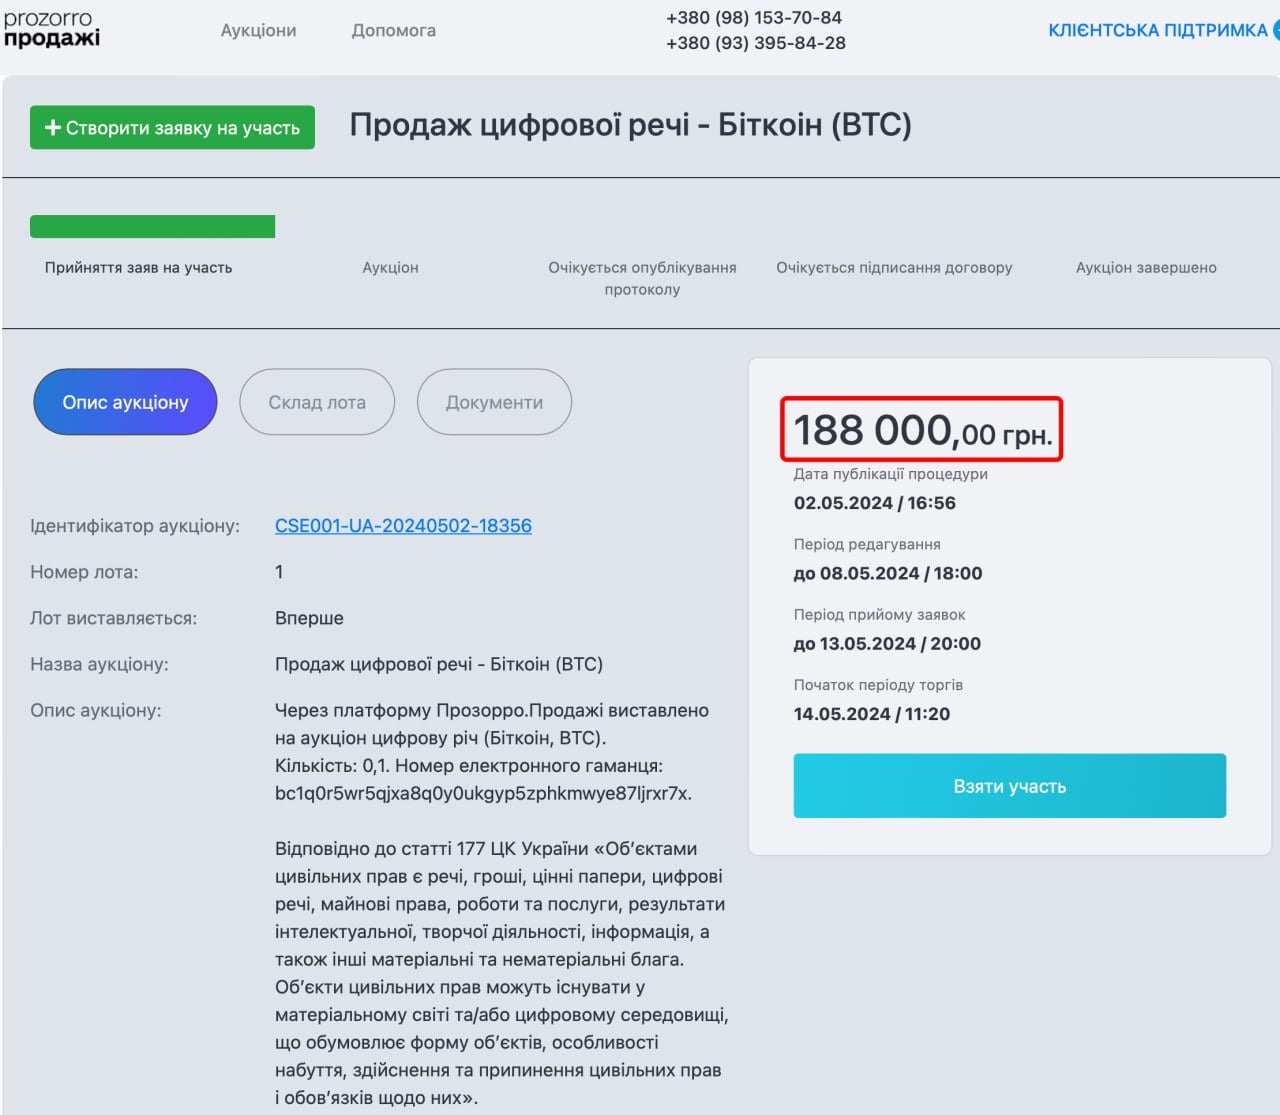The width and height of the screenshot is (1280, 1115).
Task: Open the Допомога menu item
Action: coord(393,31)
